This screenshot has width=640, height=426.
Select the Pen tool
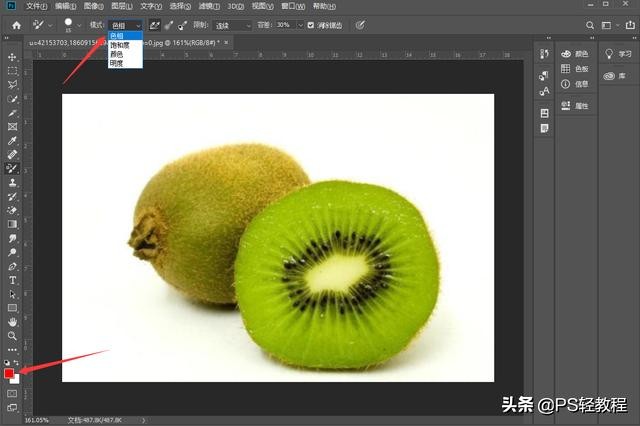coord(12,266)
